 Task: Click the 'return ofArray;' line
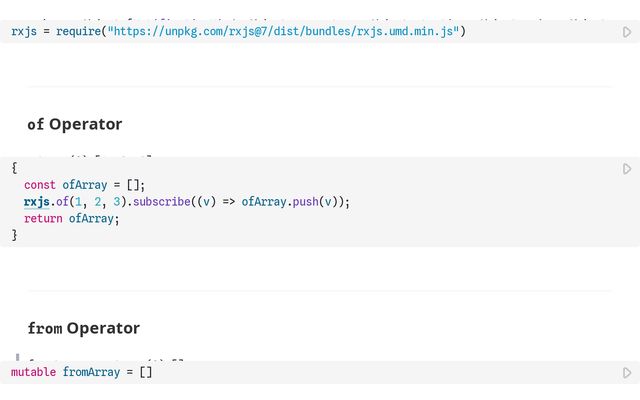[71, 219]
